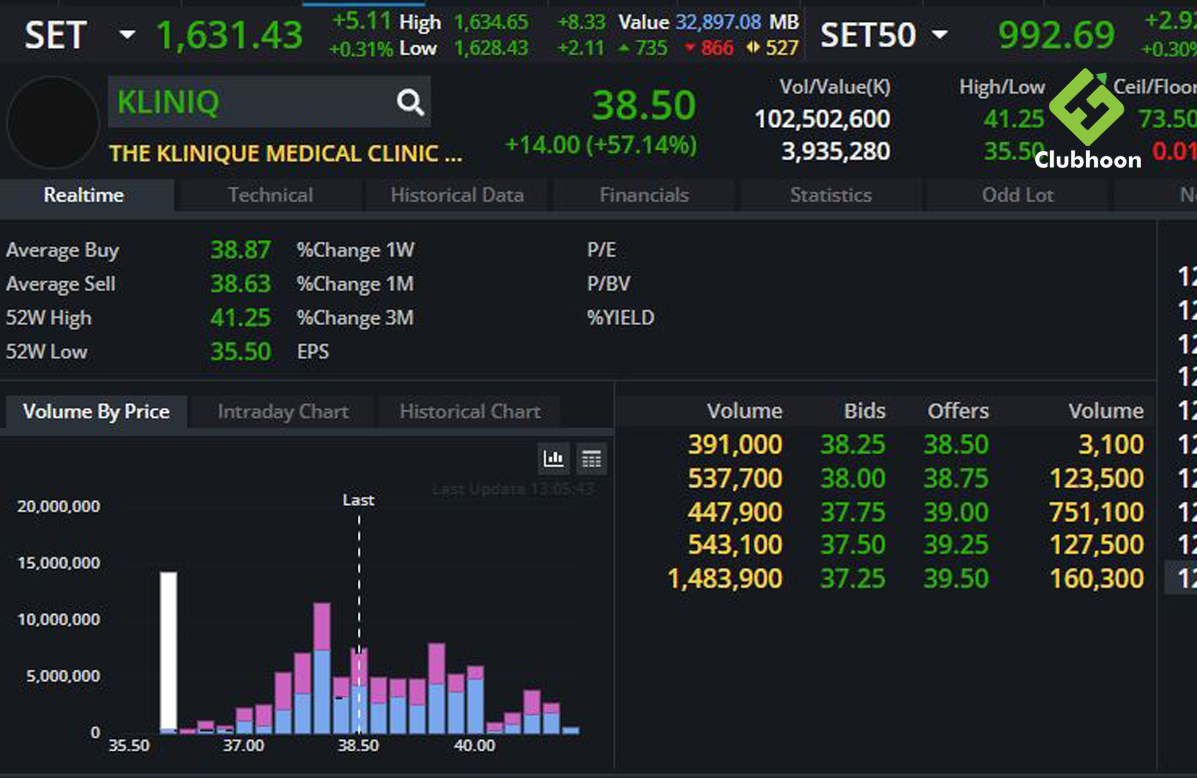Click the offer price 39.00
1197x778 pixels.
pos(956,512)
